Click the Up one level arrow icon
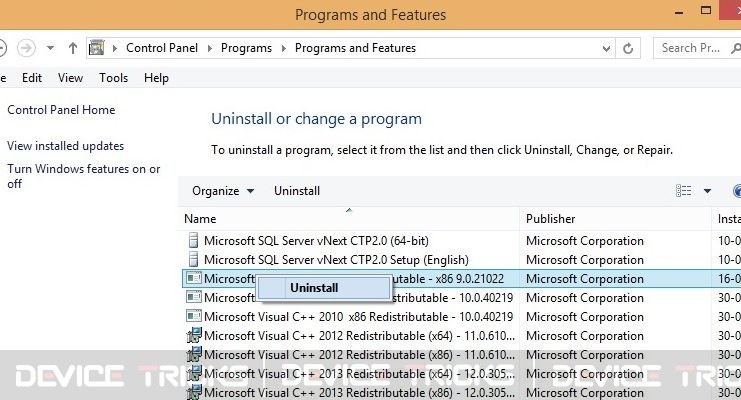This screenshot has height=400, width=741. point(72,48)
